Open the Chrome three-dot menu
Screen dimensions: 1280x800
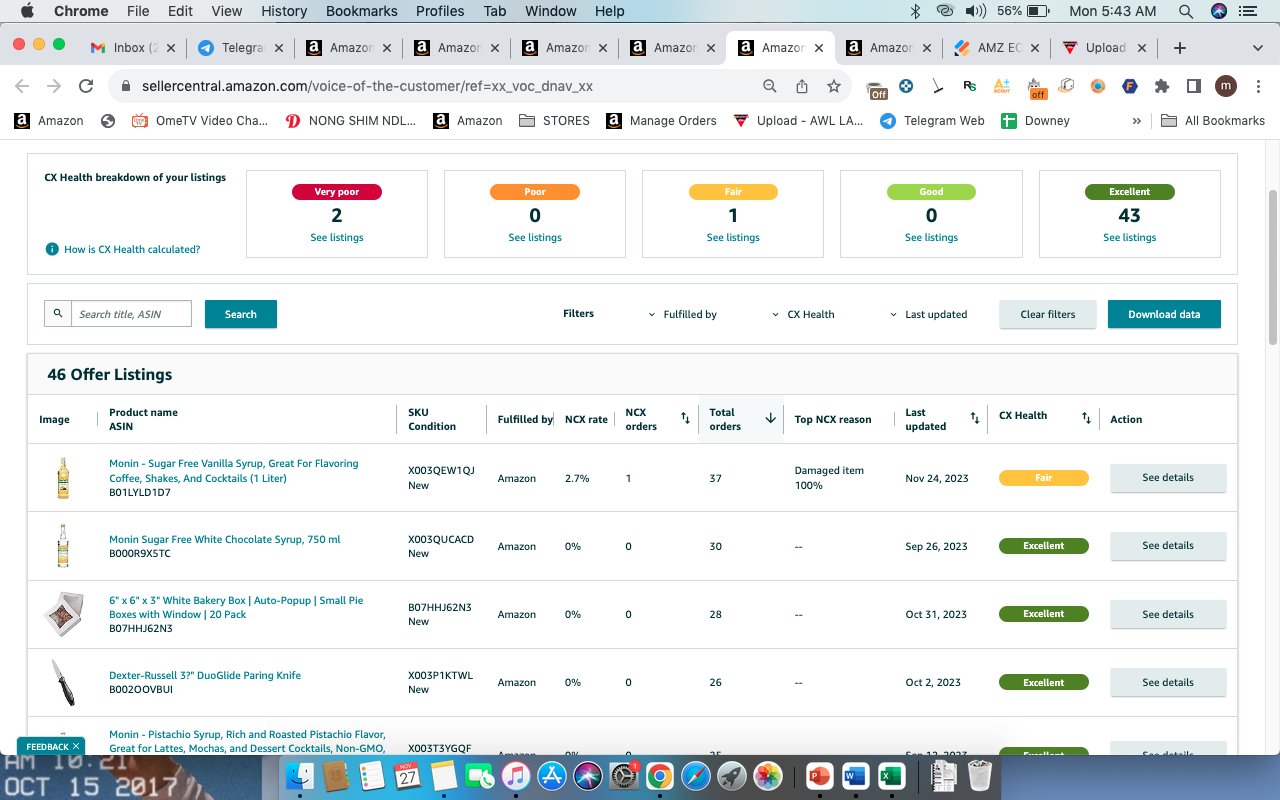click(1258, 86)
